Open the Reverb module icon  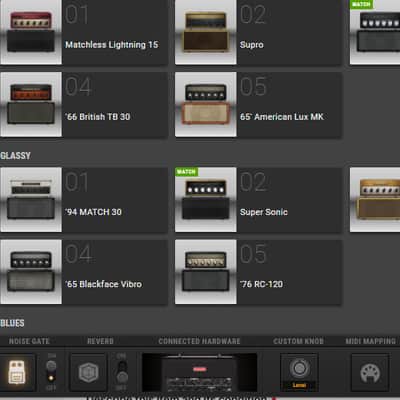click(x=88, y=372)
